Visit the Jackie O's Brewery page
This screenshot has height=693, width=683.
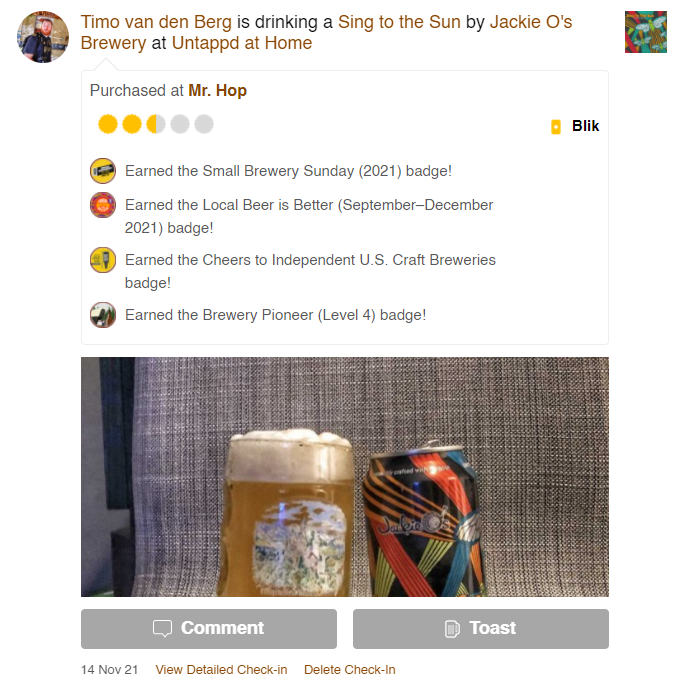[x=326, y=33]
